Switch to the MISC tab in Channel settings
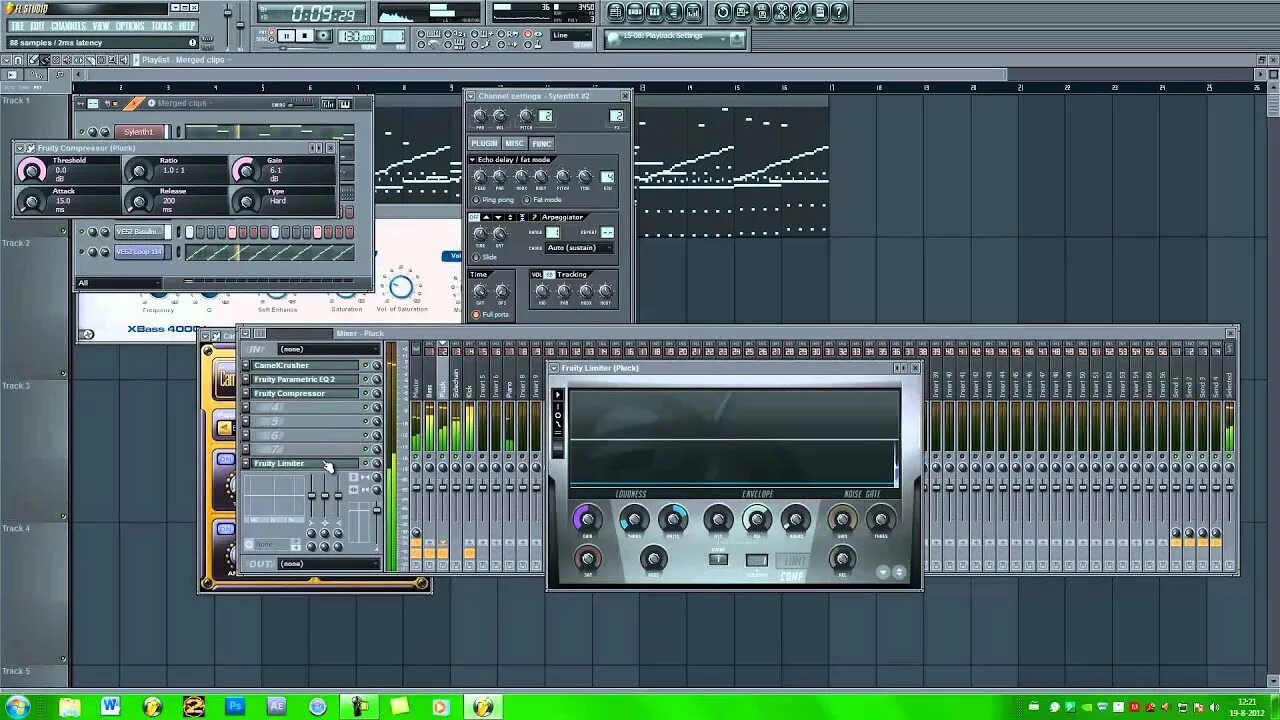This screenshot has height=720, width=1280. 514,143
